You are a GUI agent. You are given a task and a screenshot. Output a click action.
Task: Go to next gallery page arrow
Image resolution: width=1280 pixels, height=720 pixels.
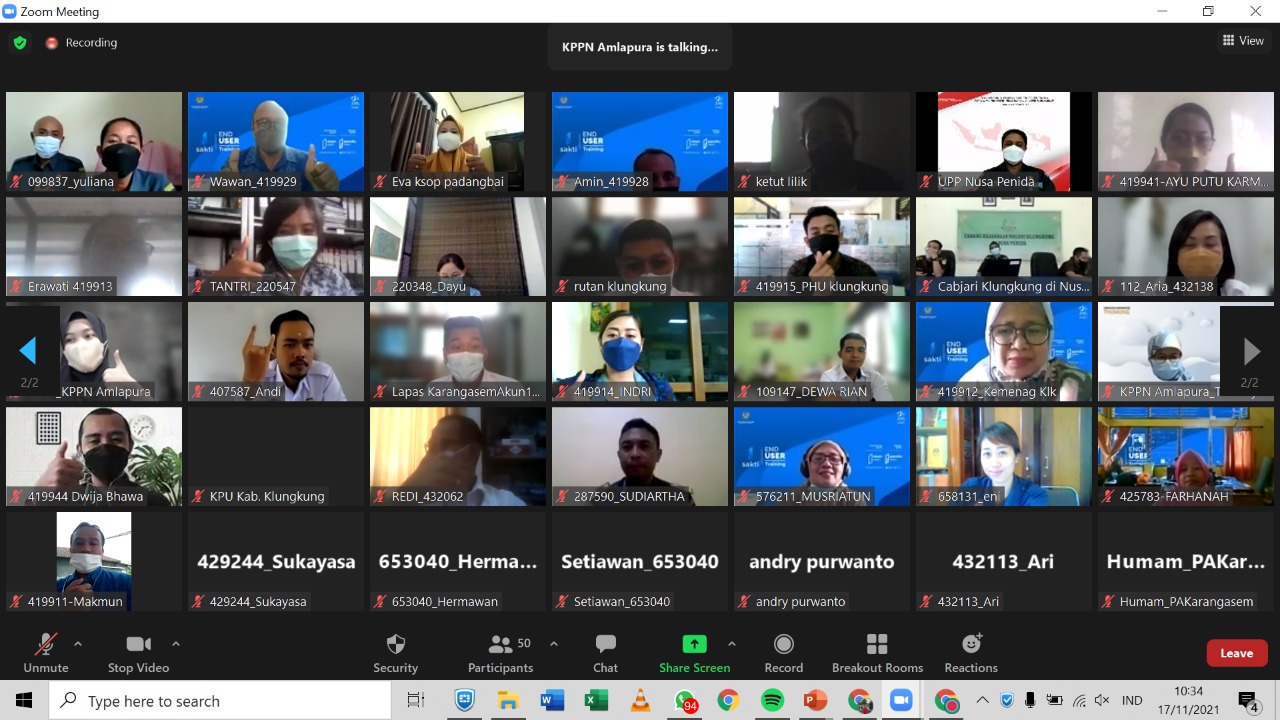[x=1251, y=351]
